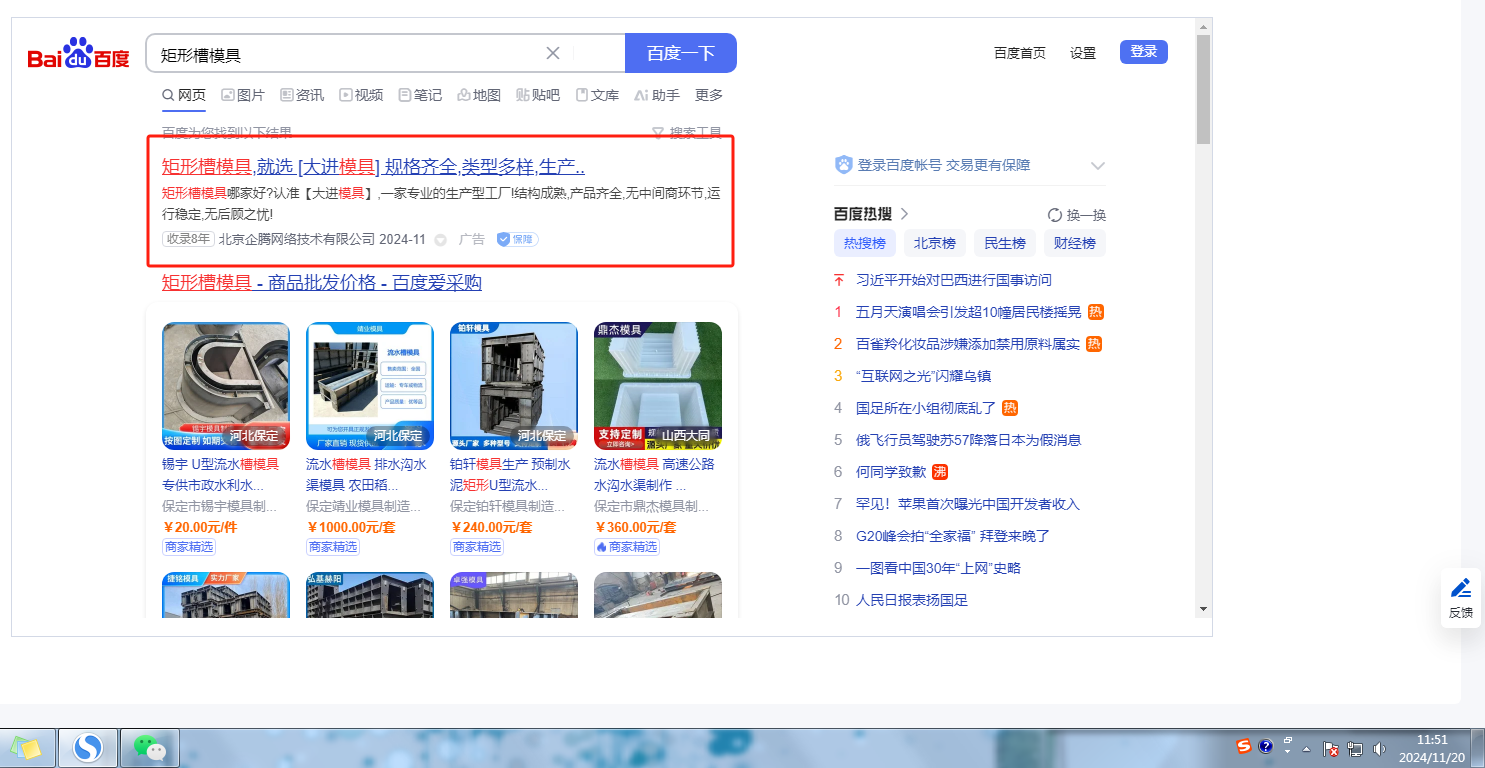1485x768 pixels.
Task: Select the 热搜榜 tab
Action: [x=865, y=243]
